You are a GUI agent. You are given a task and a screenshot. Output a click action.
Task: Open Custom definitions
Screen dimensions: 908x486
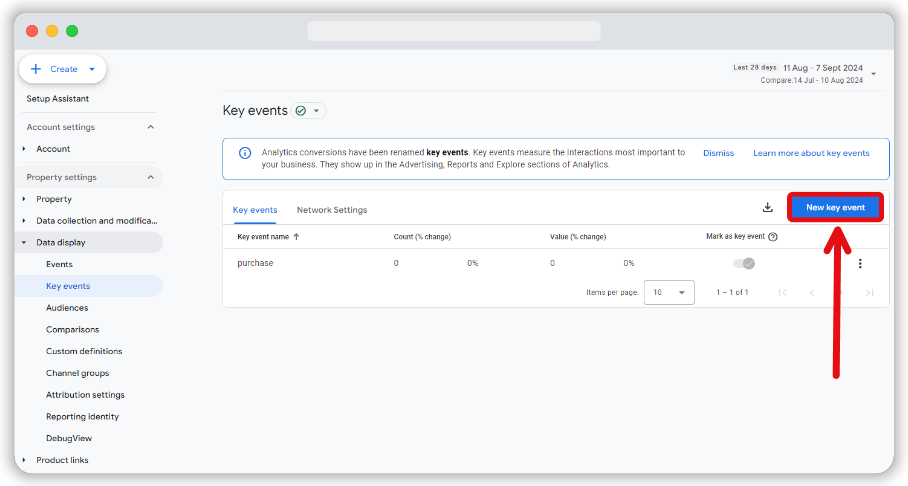[x=84, y=351]
